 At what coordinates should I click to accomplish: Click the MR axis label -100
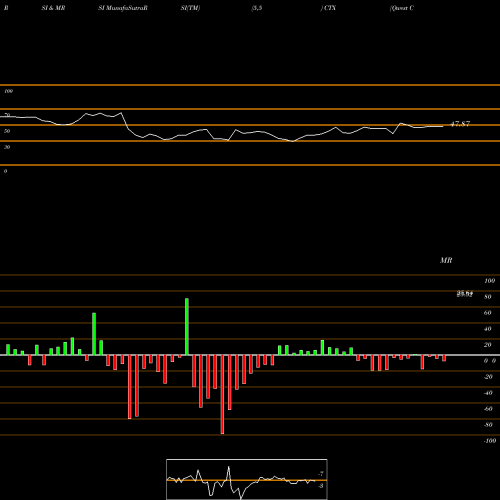click(x=490, y=441)
